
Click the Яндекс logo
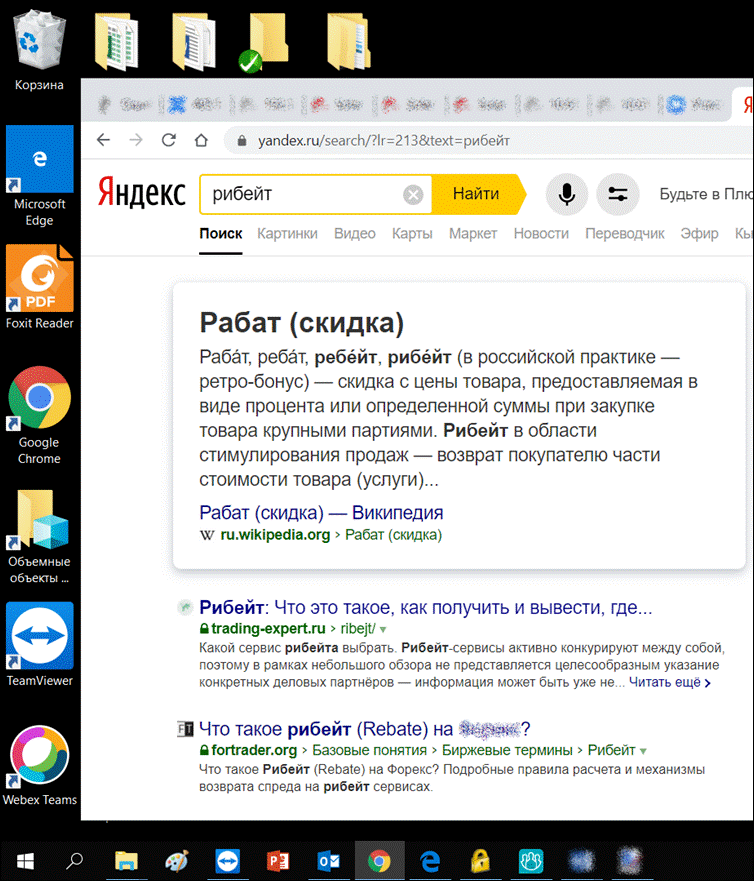point(142,193)
